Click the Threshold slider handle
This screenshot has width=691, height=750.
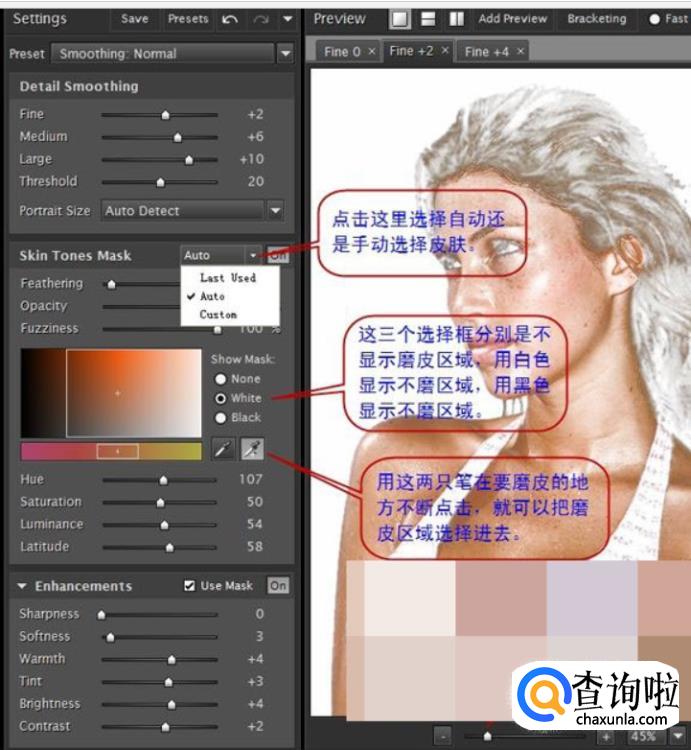coord(161,182)
